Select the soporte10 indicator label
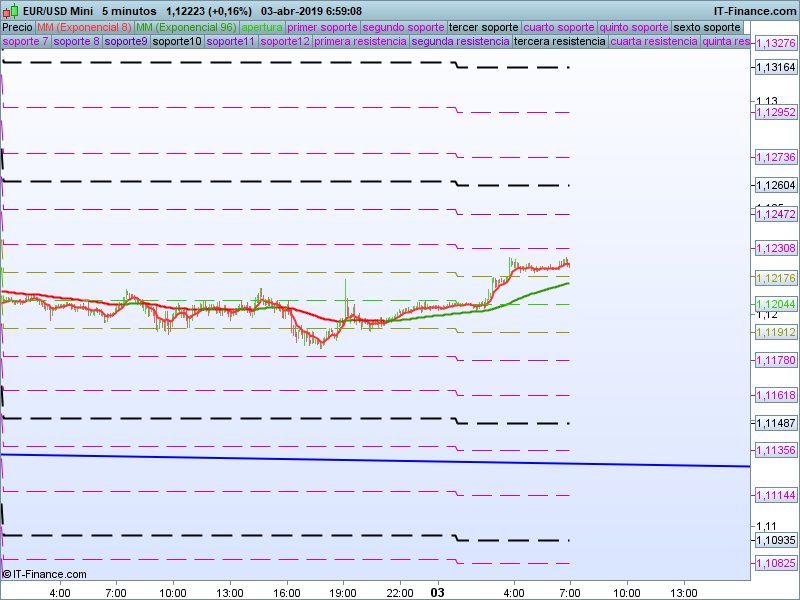The width and height of the screenshot is (800, 600). [x=177, y=42]
